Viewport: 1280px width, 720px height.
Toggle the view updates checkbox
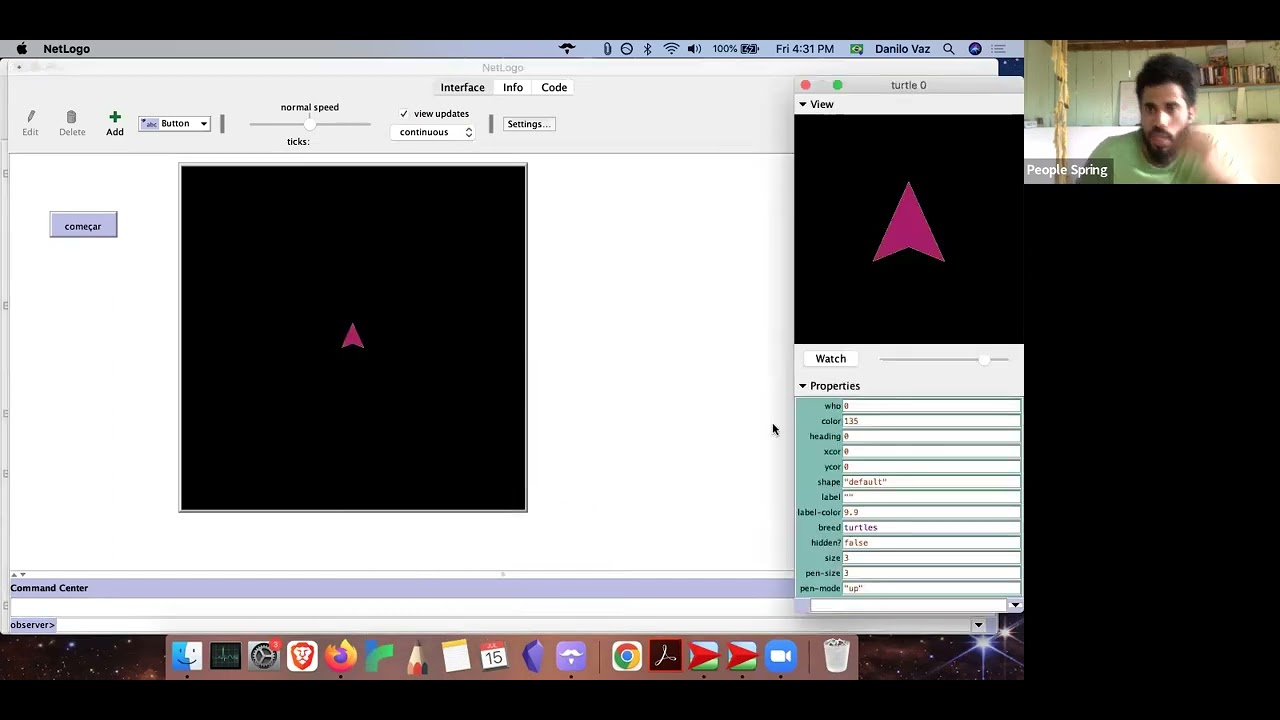(404, 114)
